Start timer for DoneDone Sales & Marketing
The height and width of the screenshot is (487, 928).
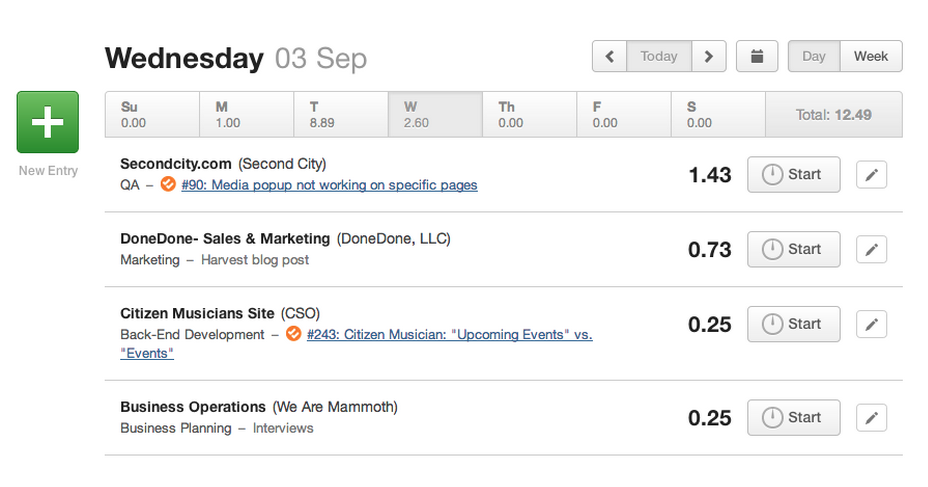click(x=793, y=250)
